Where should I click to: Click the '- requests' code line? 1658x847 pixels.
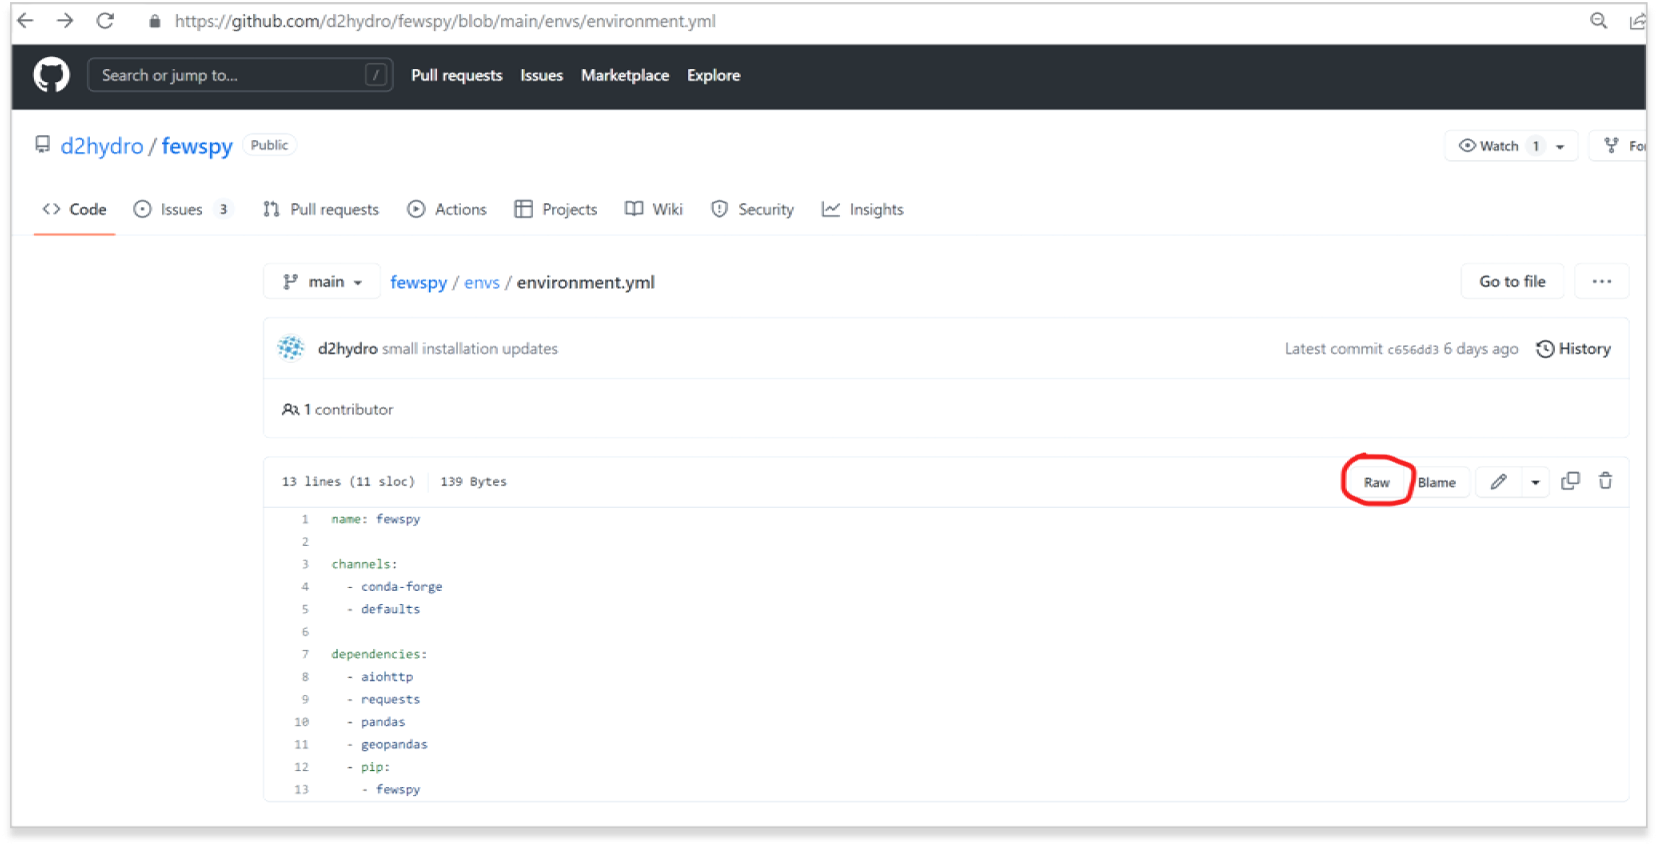click(x=383, y=699)
